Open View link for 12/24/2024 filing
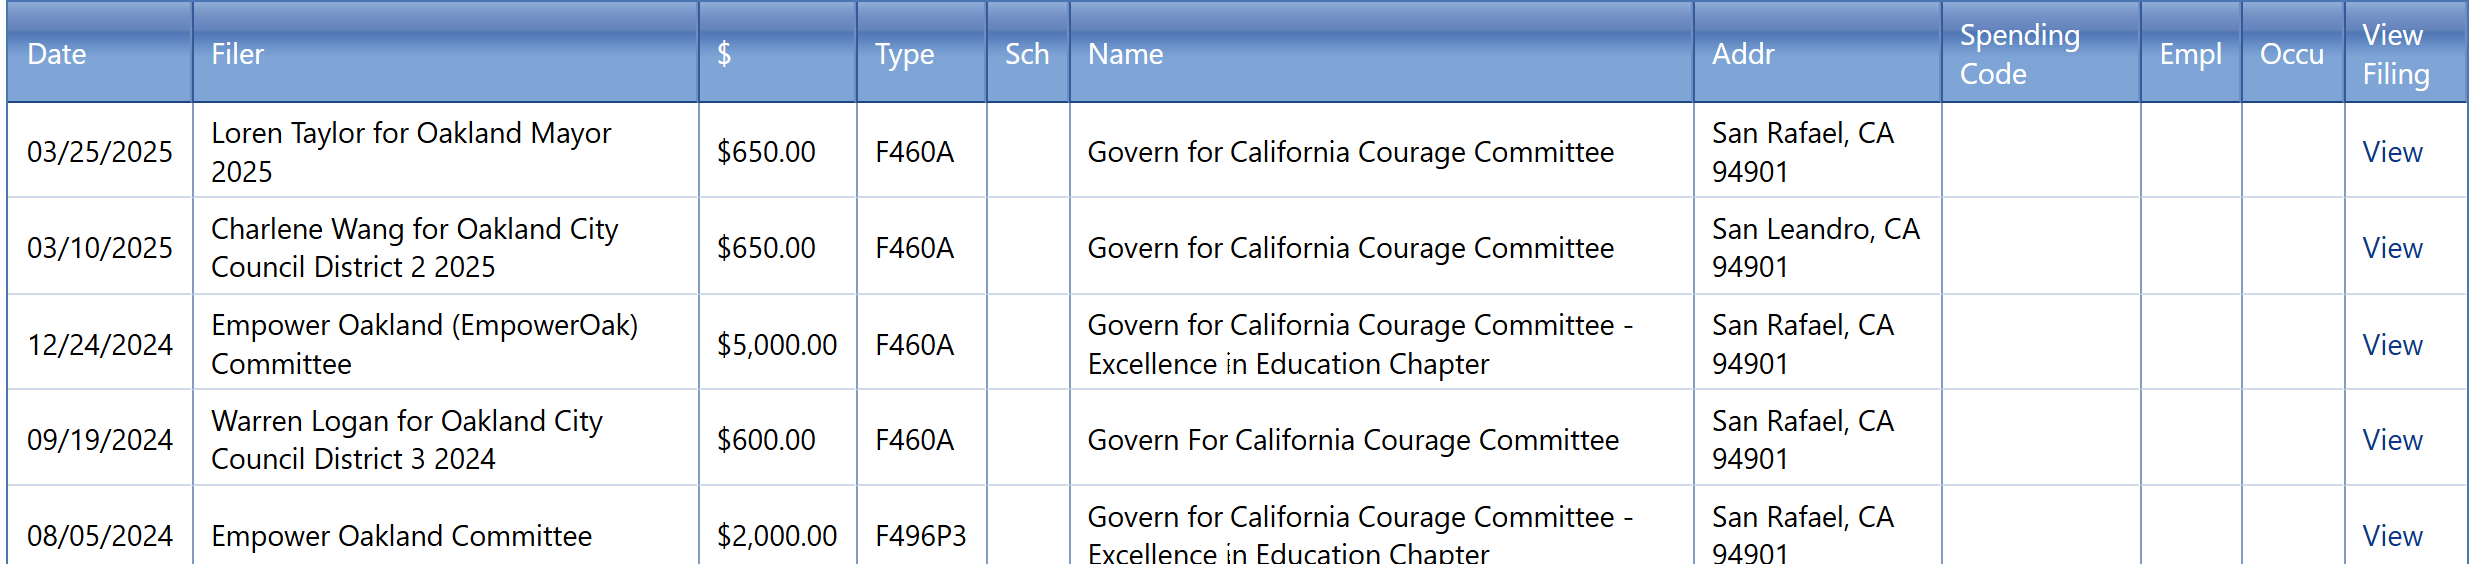The height and width of the screenshot is (564, 2469). click(2391, 345)
